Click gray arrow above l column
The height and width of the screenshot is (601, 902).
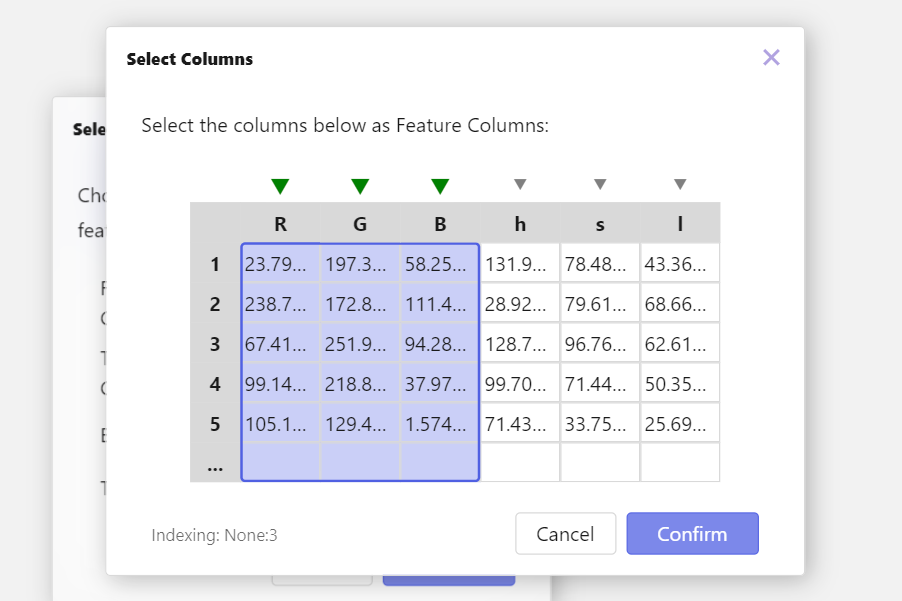click(x=680, y=184)
